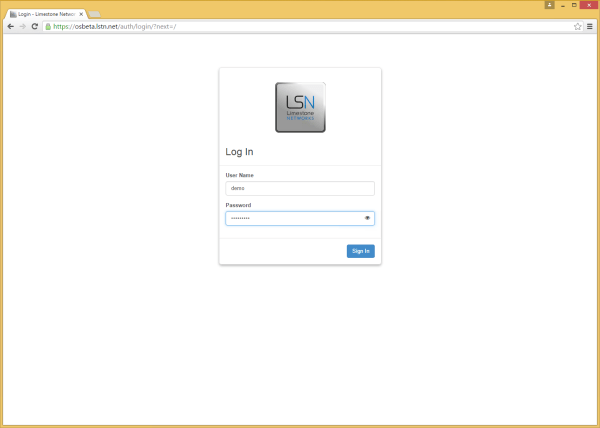The width and height of the screenshot is (600, 428).
Task: Click the Log In heading
Action: [239, 152]
